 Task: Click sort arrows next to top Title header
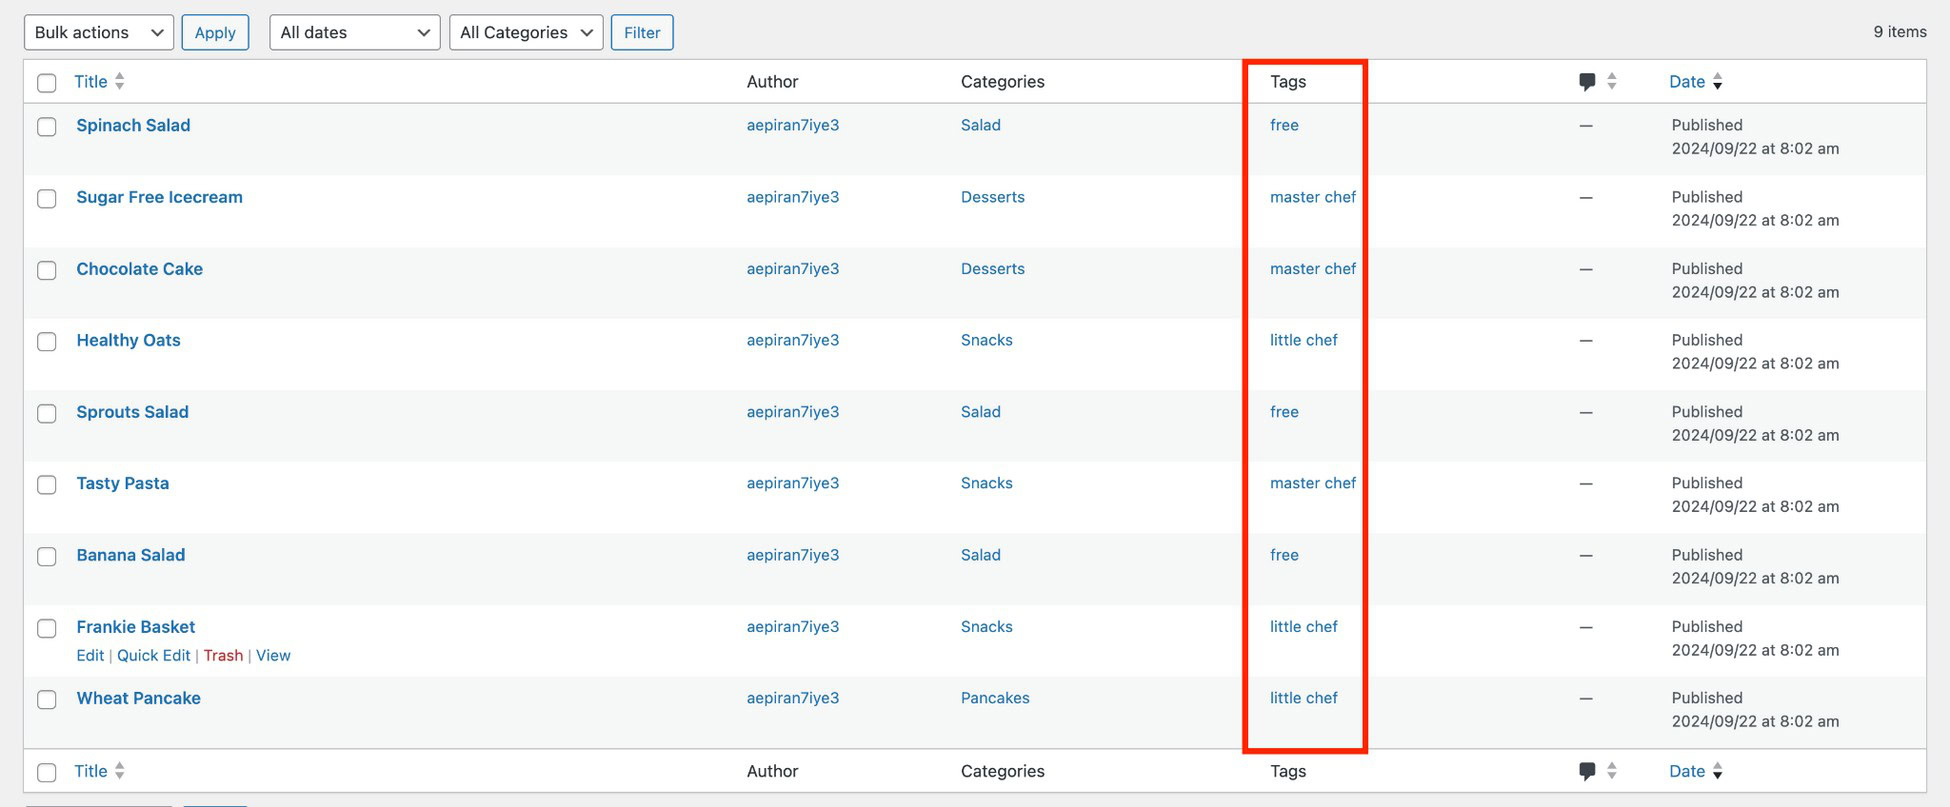(x=120, y=81)
